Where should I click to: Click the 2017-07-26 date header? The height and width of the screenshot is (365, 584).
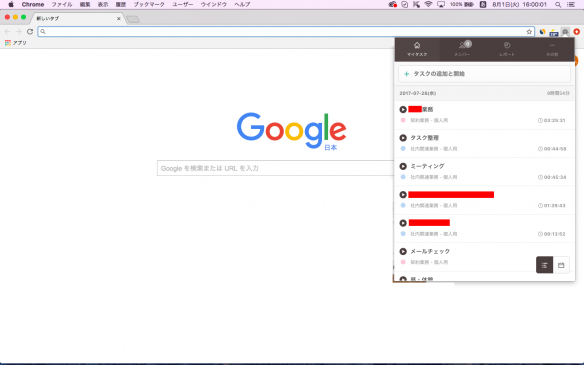coord(418,93)
